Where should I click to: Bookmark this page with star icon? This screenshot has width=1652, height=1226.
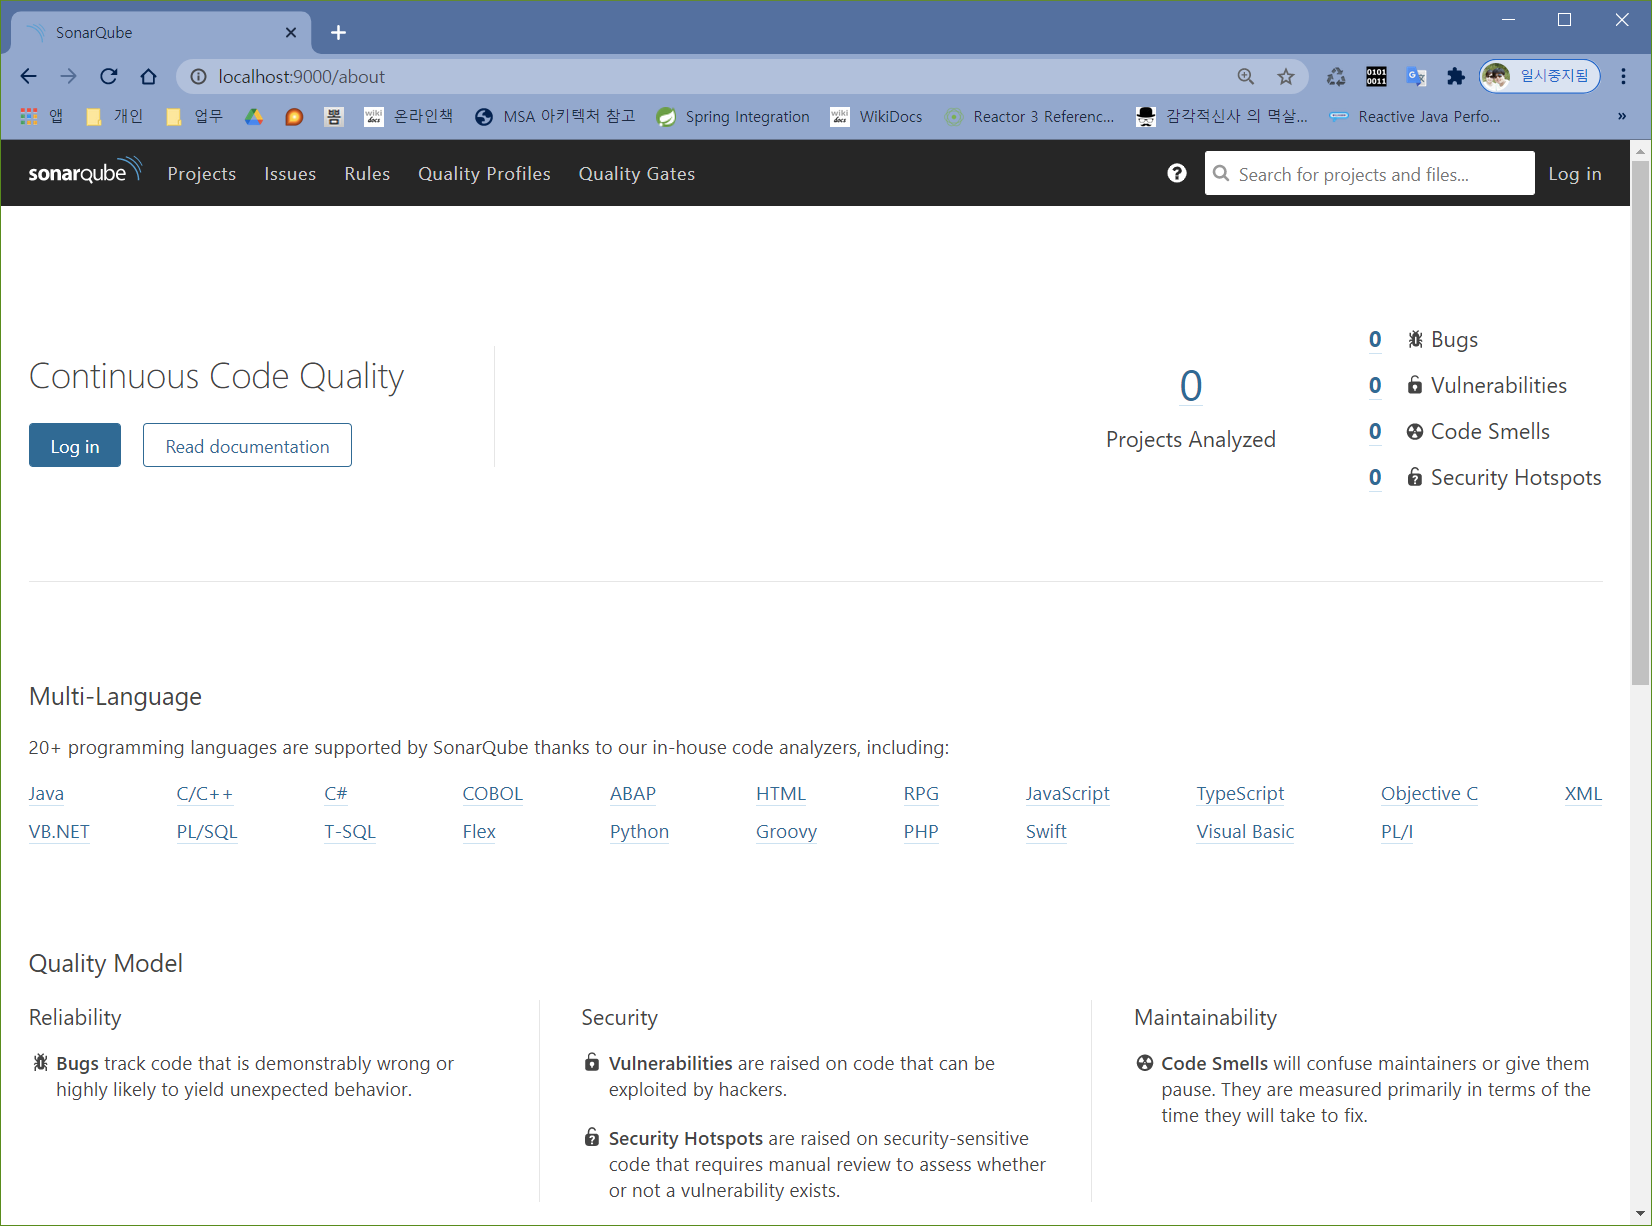[1286, 76]
